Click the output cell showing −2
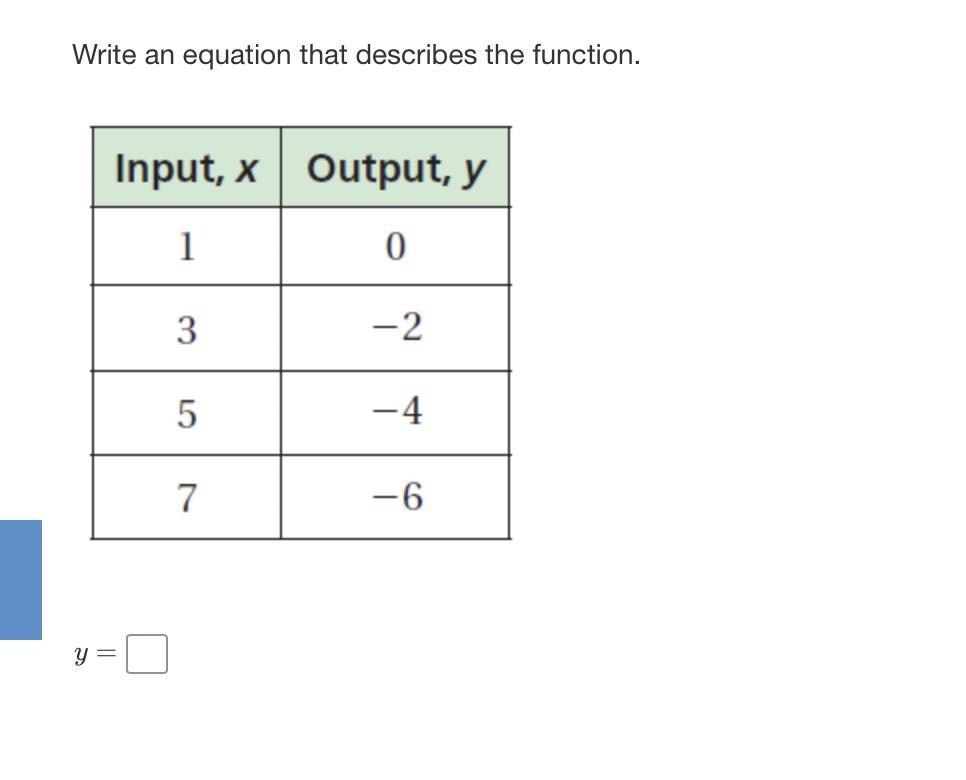 coord(396,327)
